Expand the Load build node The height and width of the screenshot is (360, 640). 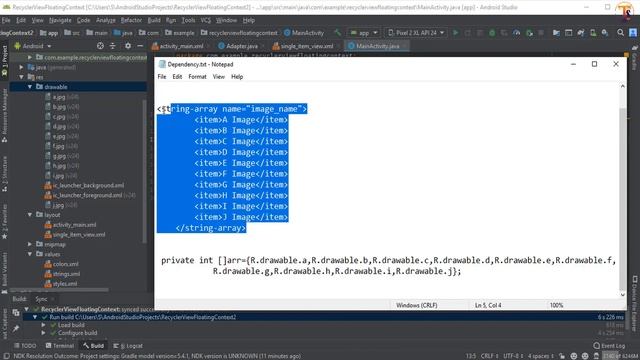pos(43,325)
